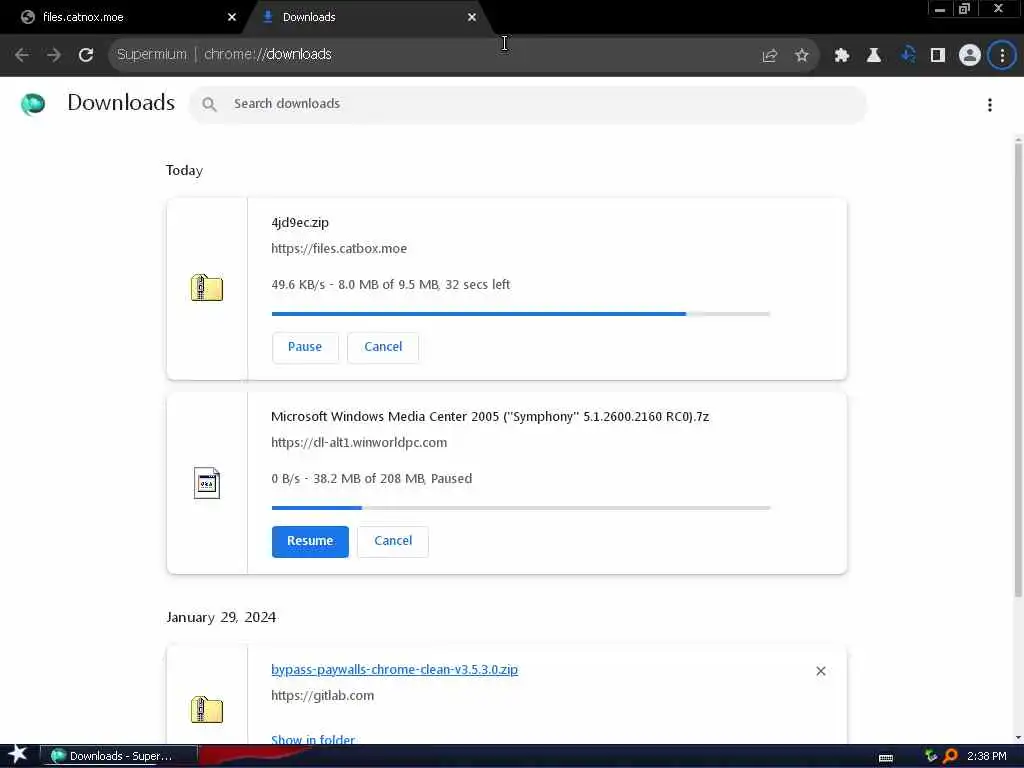Image resolution: width=1024 pixels, height=768 pixels.
Task: Open the https://files.catbox.moe source link
Action: 339,249
